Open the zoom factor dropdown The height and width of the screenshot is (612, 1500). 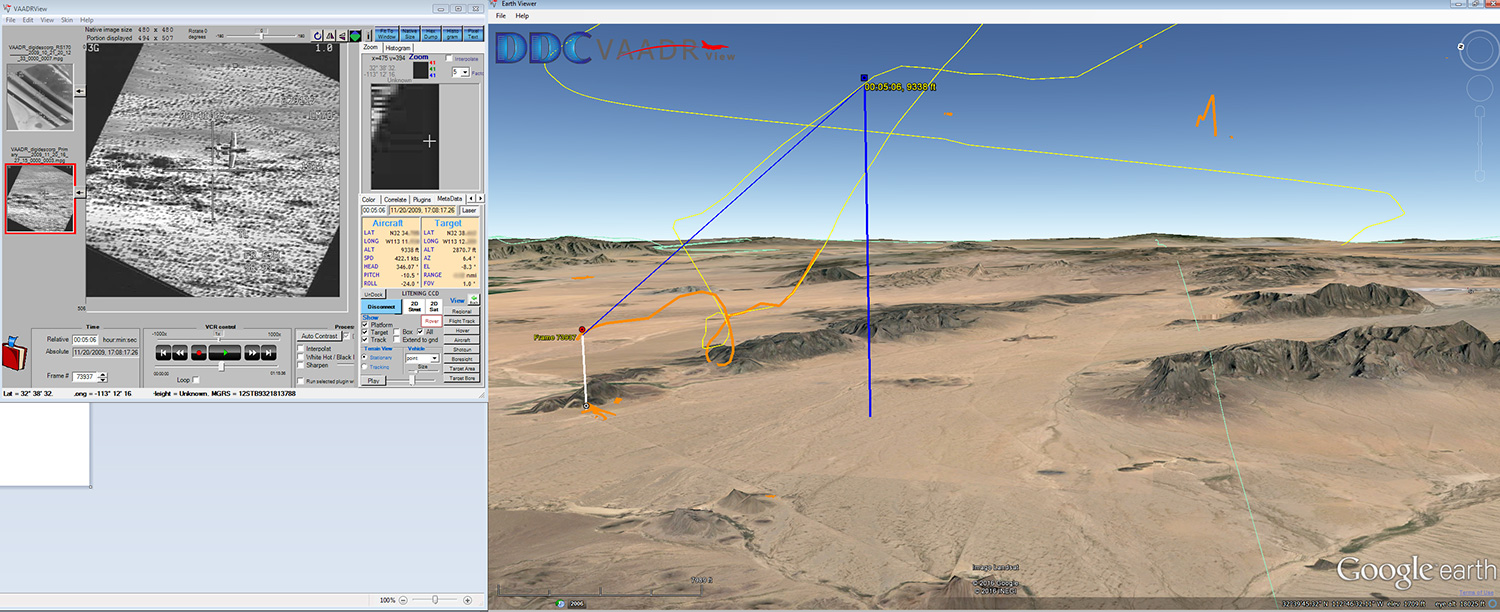click(464, 72)
